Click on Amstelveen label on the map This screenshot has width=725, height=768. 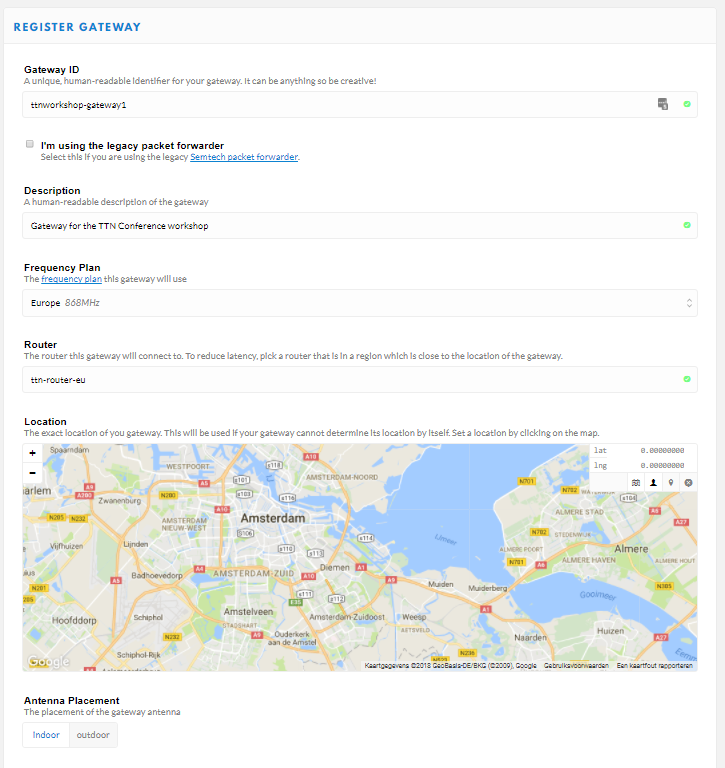pyautogui.click(x=248, y=612)
